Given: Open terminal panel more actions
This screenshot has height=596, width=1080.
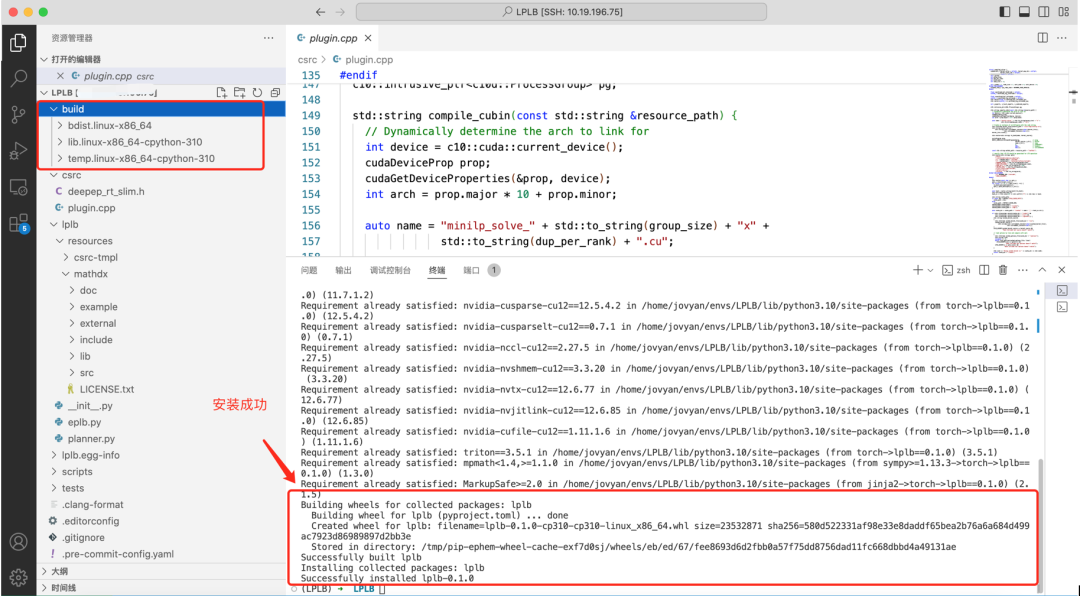Looking at the screenshot, I should [x=1022, y=270].
